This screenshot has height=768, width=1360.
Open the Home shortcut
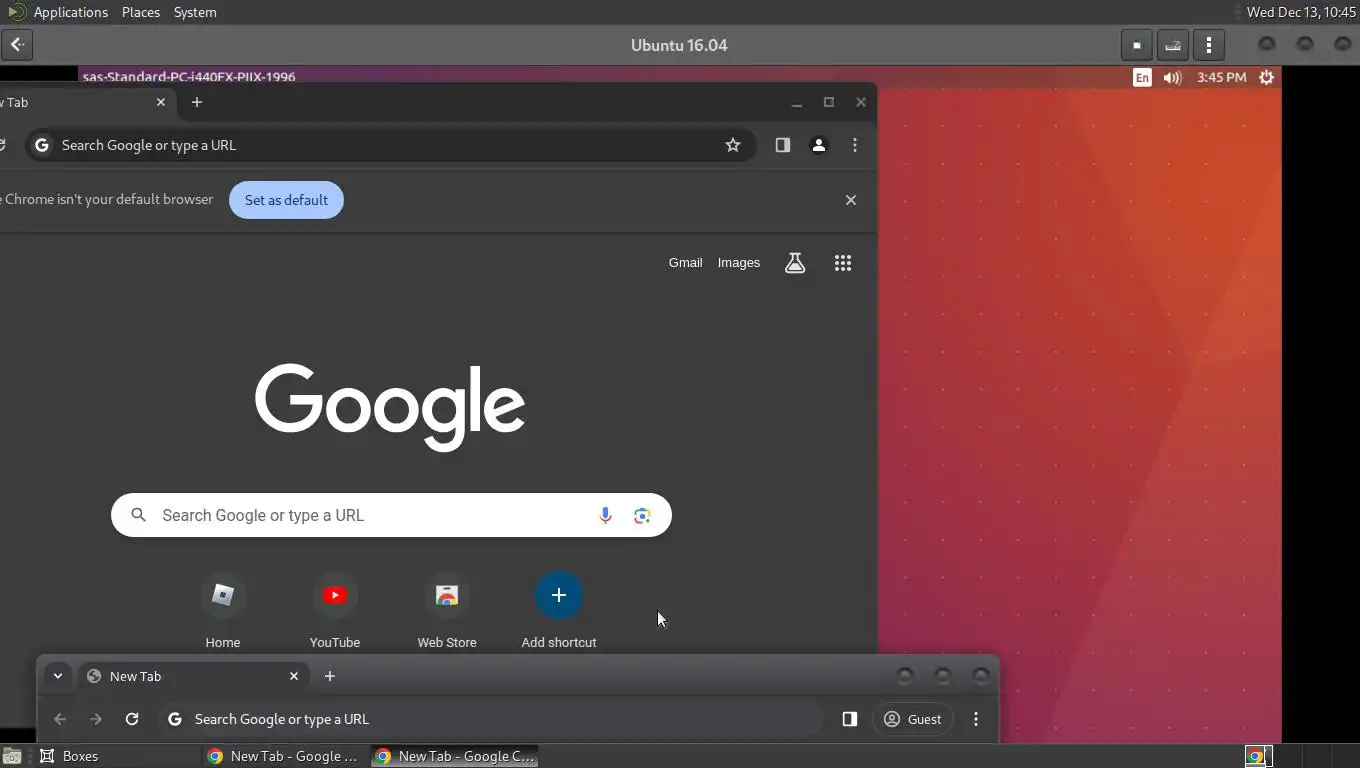(x=223, y=611)
